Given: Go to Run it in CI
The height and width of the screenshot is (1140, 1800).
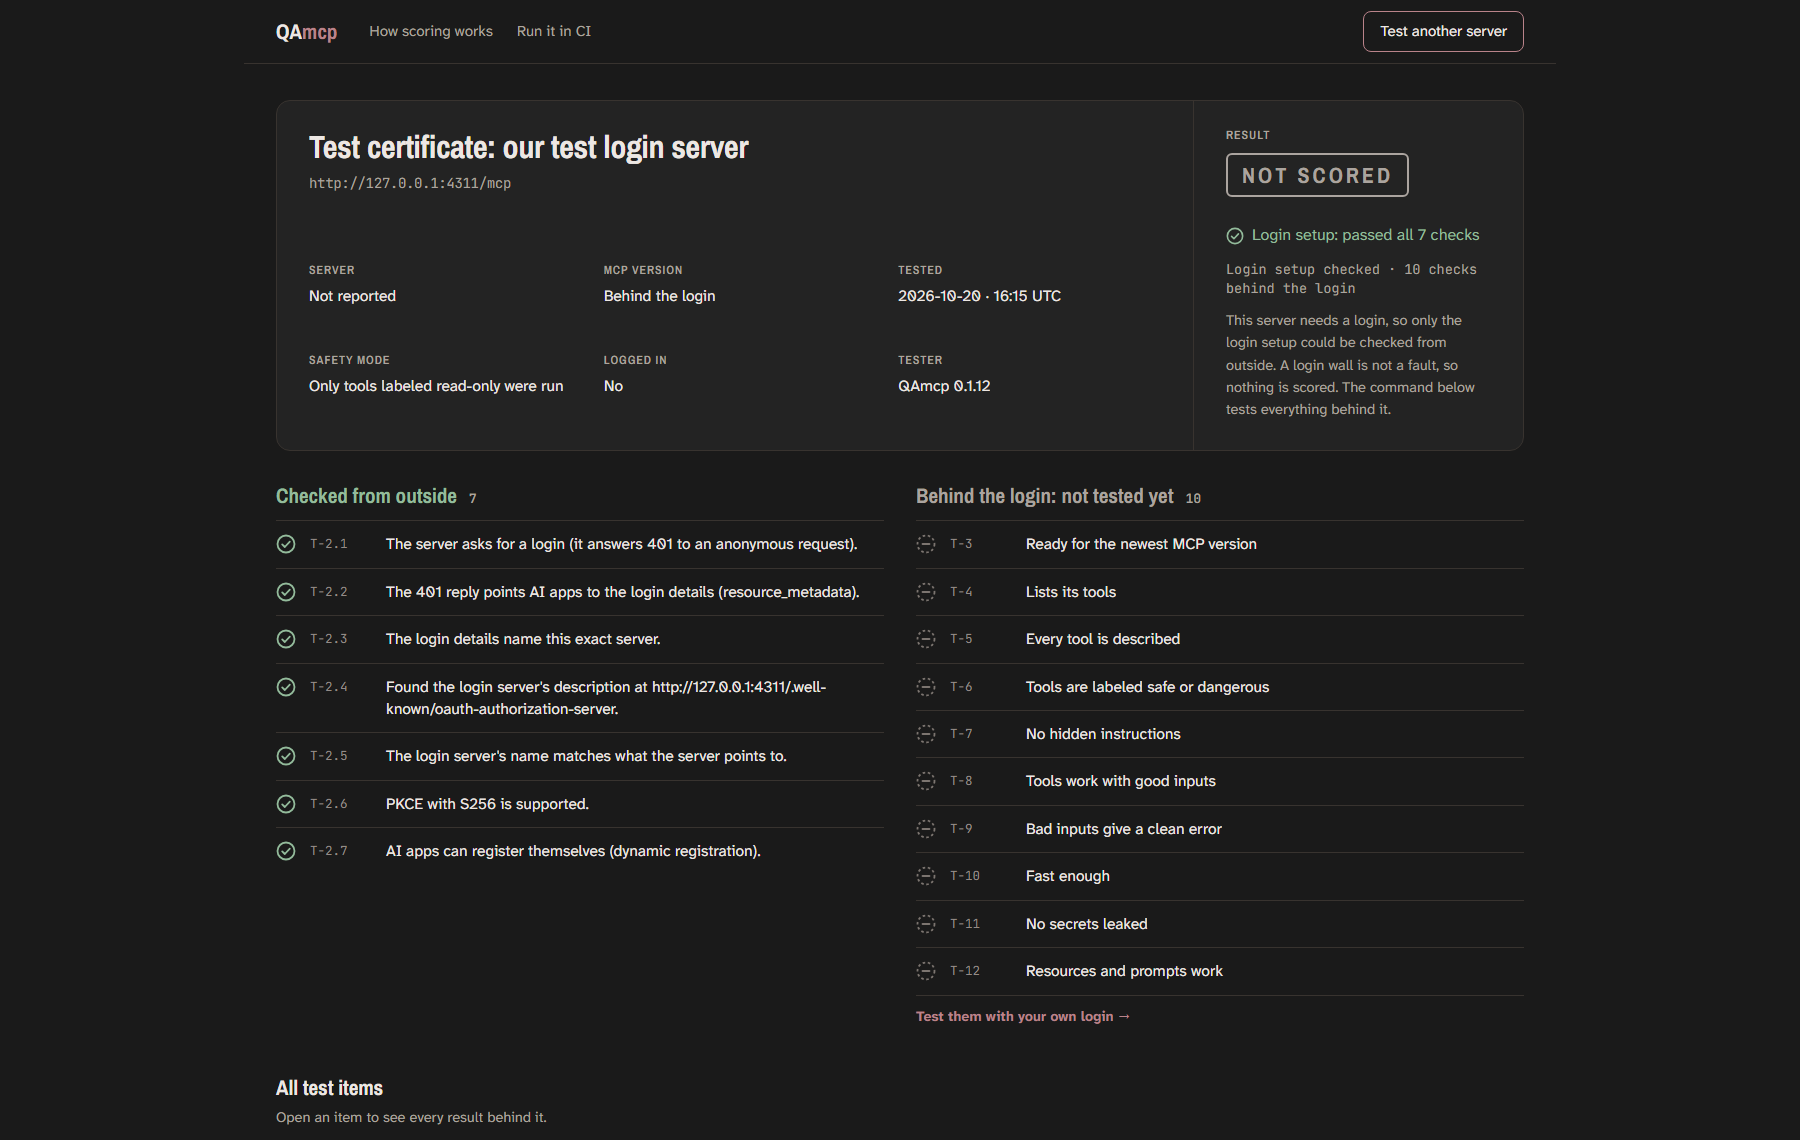Looking at the screenshot, I should pyautogui.click(x=554, y=31).
